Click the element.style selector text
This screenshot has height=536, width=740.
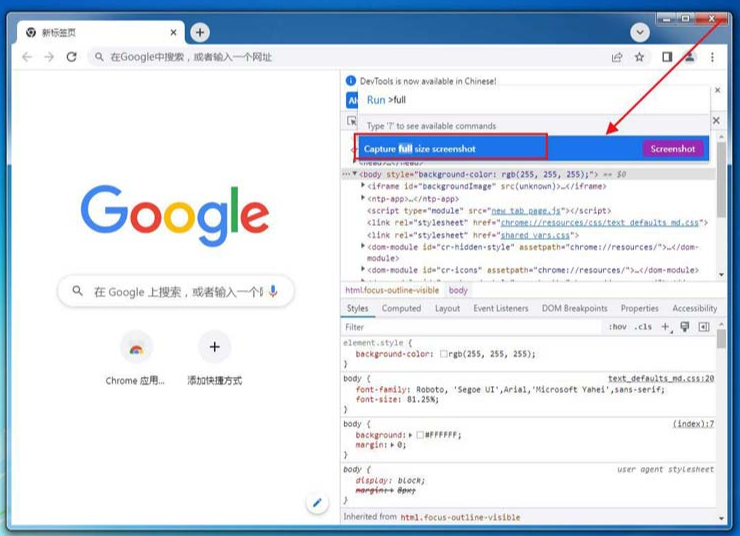coord(373,343)
